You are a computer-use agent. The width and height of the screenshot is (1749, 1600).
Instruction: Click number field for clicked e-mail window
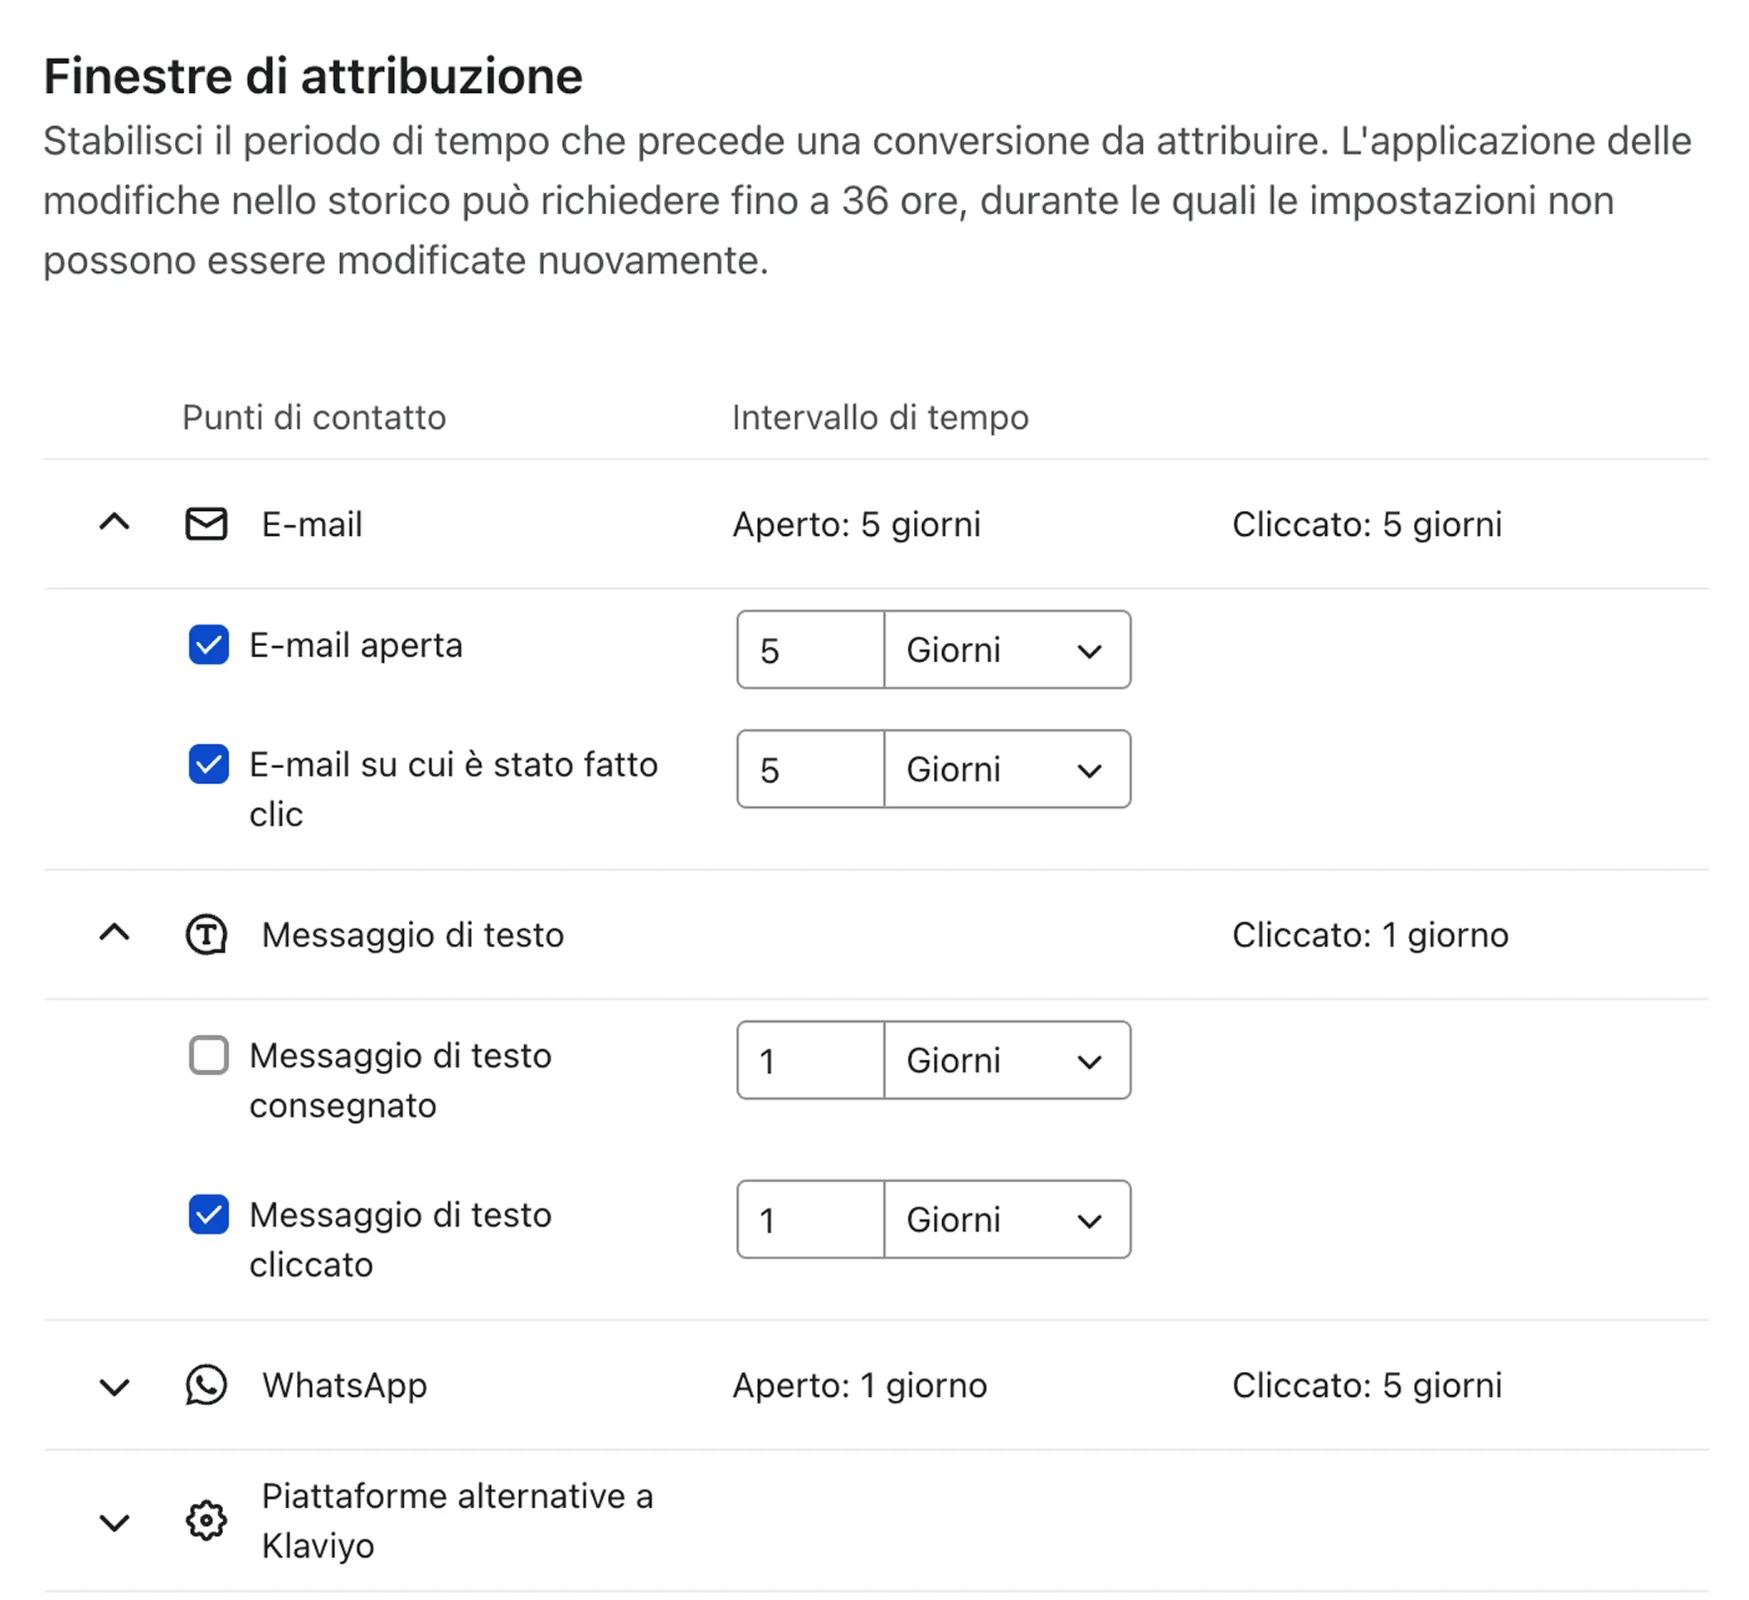[x=811, y=769]
